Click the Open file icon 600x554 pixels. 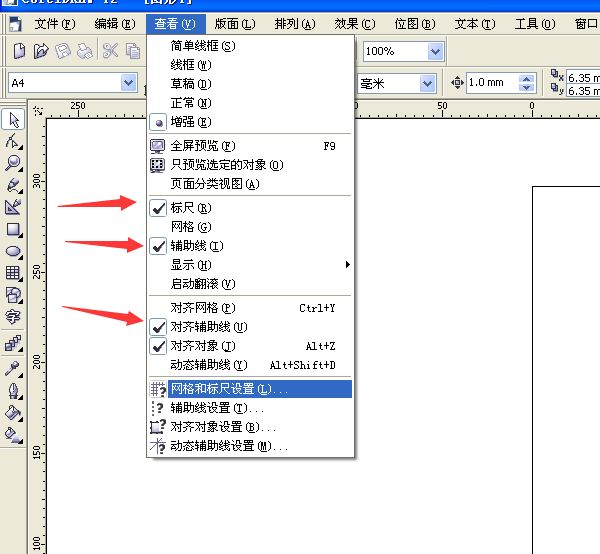41,51
